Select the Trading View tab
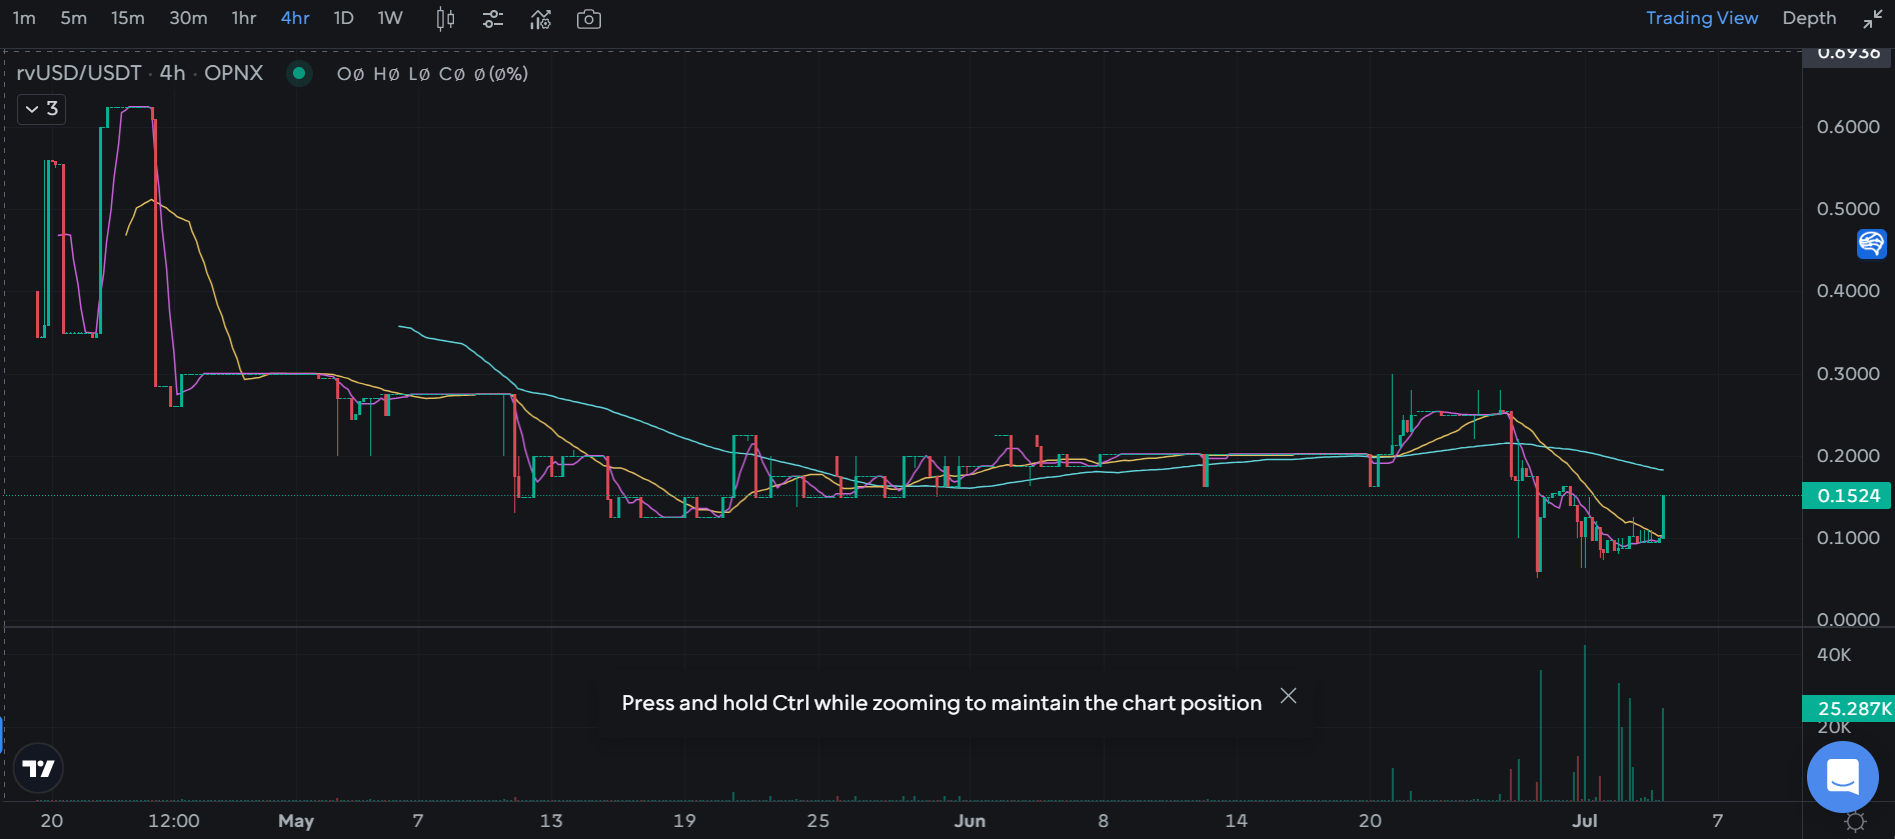 1701,18
